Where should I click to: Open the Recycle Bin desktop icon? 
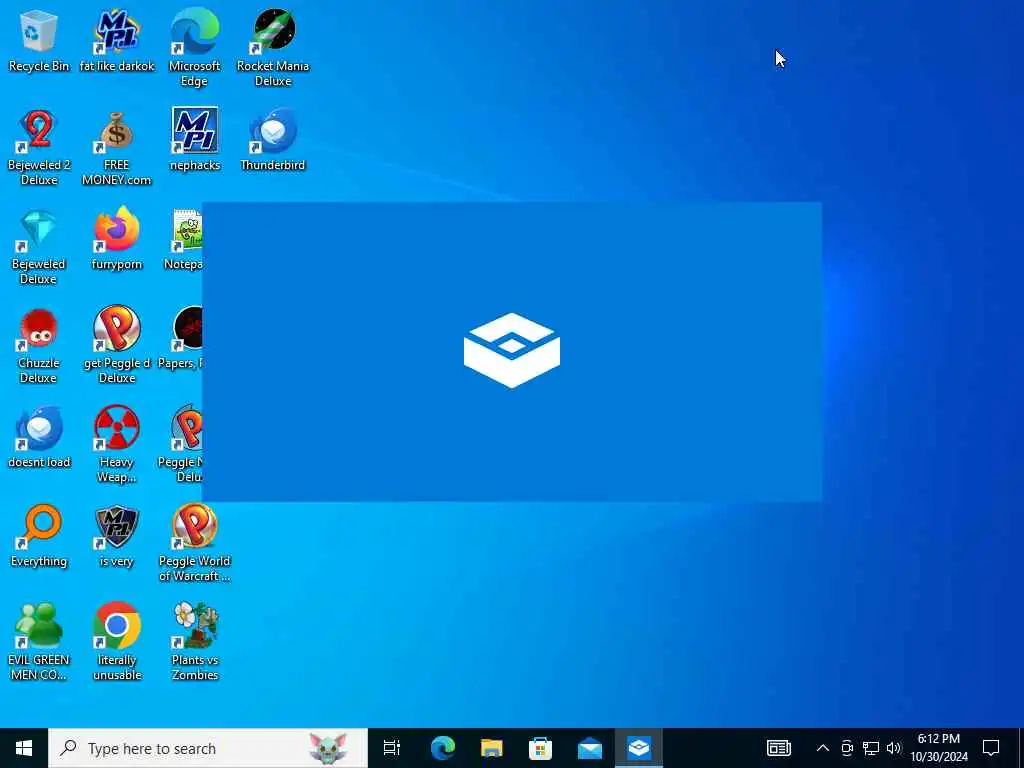(x=39, y=40)
